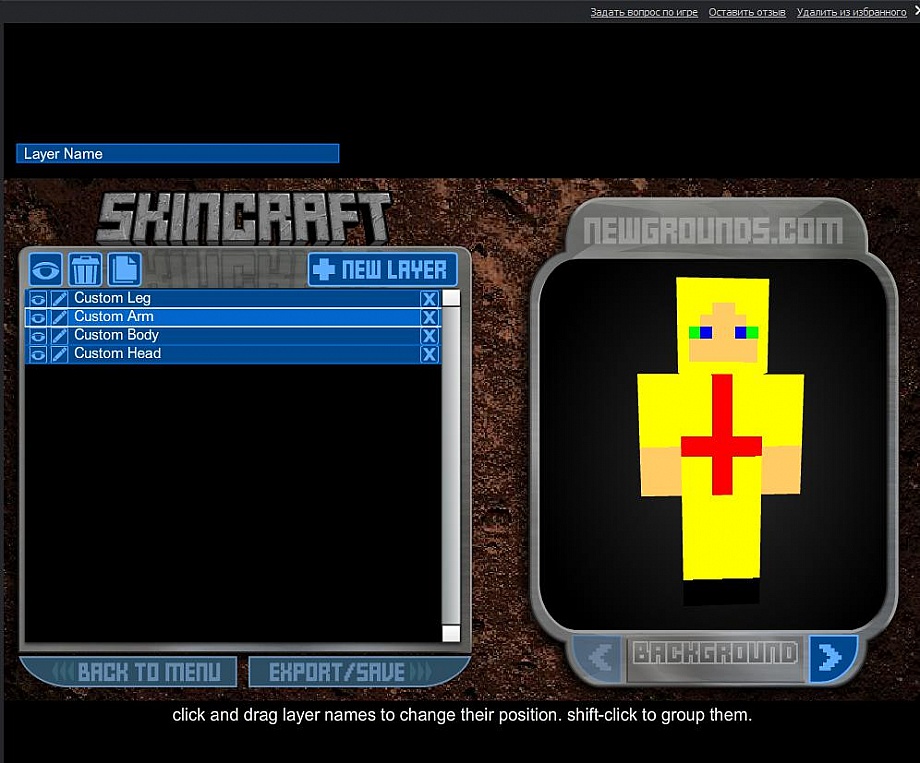Open 'Оставить отзыв' link

[747, 12]
